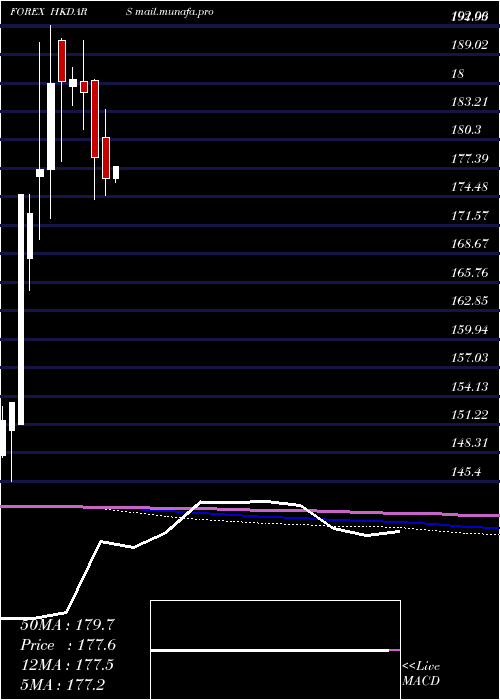Viewport: 500px width, 700px height.
Task: Click the 174.48 price axis label
Action: (471, 187)
